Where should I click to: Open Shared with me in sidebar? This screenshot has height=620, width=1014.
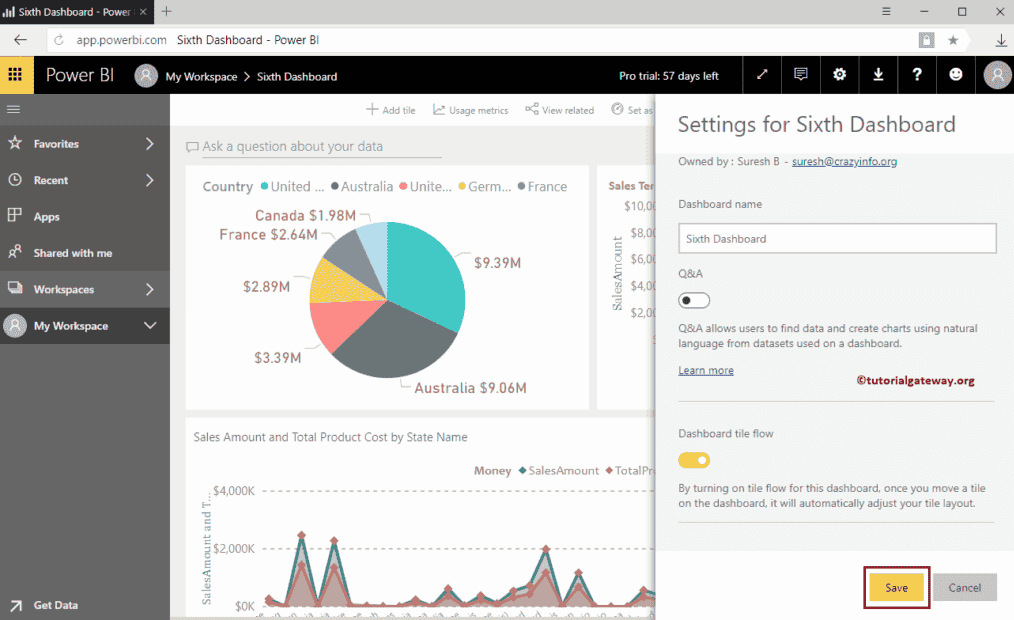coord(72,253)
